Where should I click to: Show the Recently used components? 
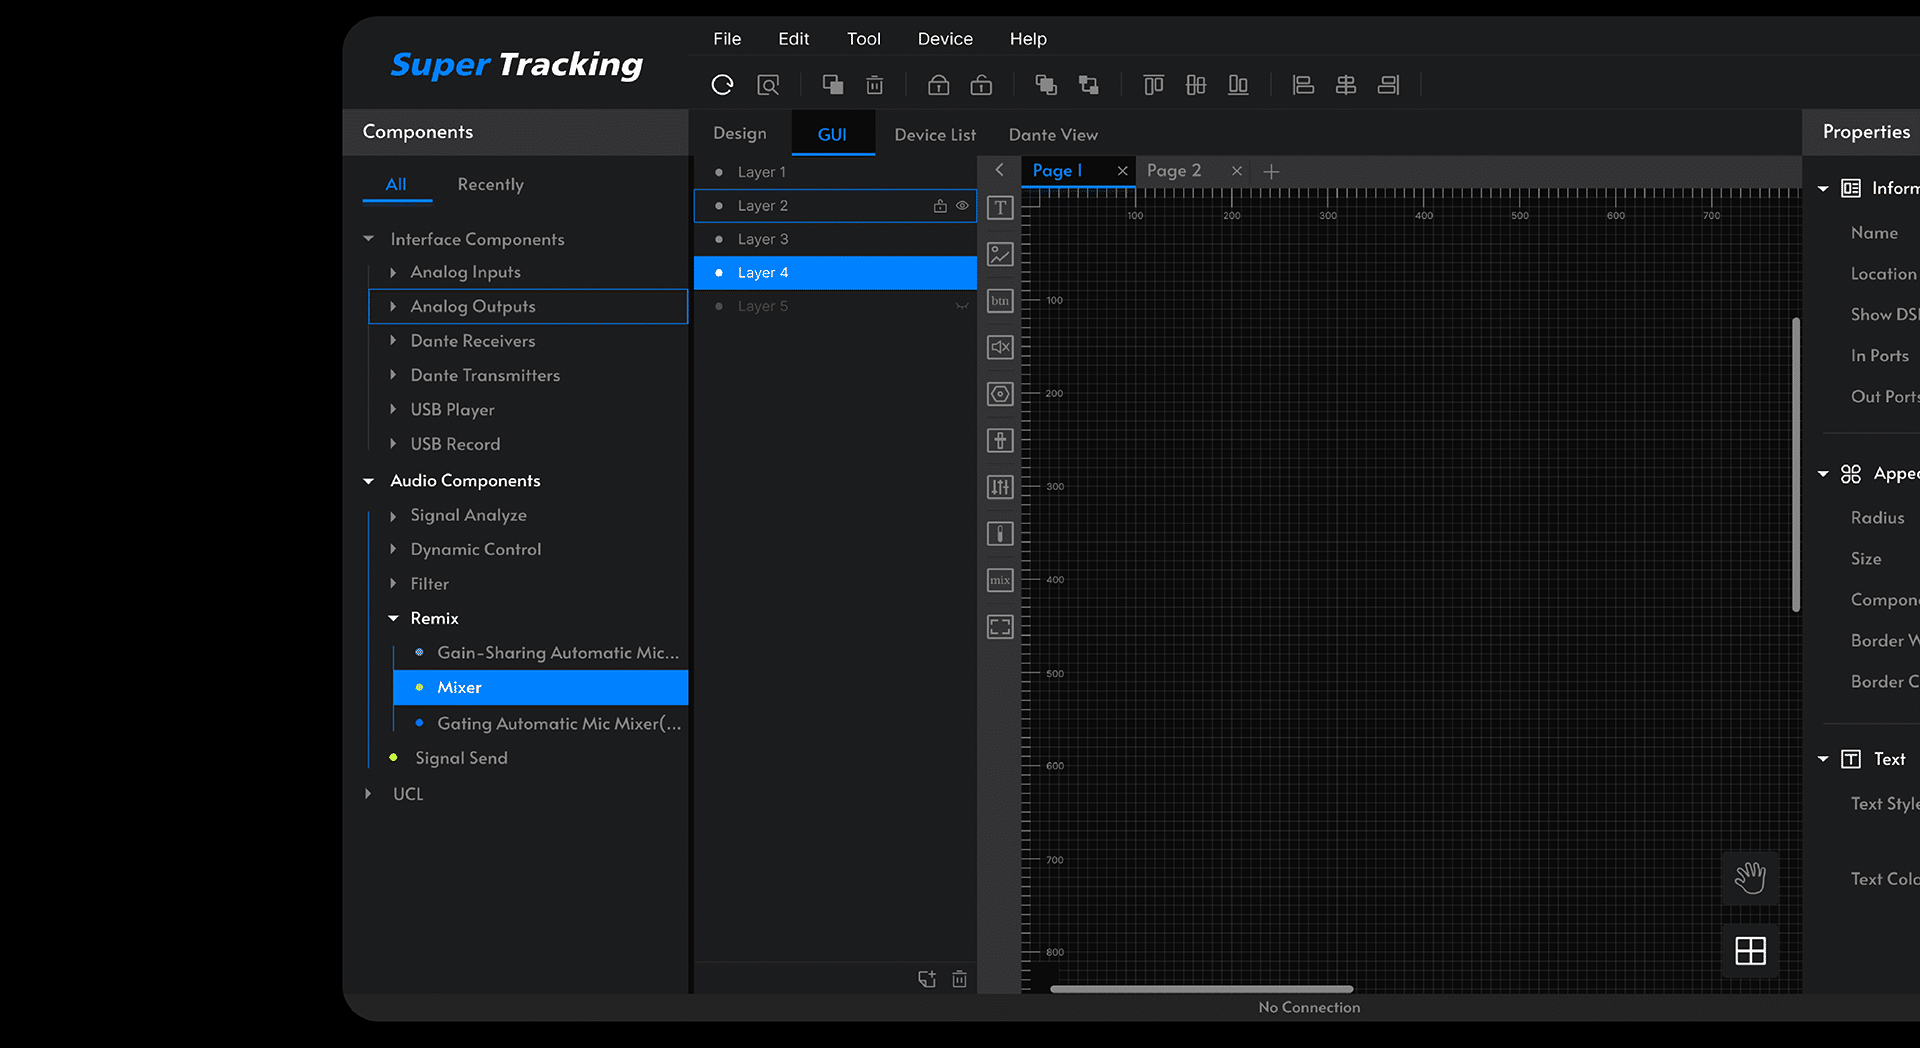point(490,185)
